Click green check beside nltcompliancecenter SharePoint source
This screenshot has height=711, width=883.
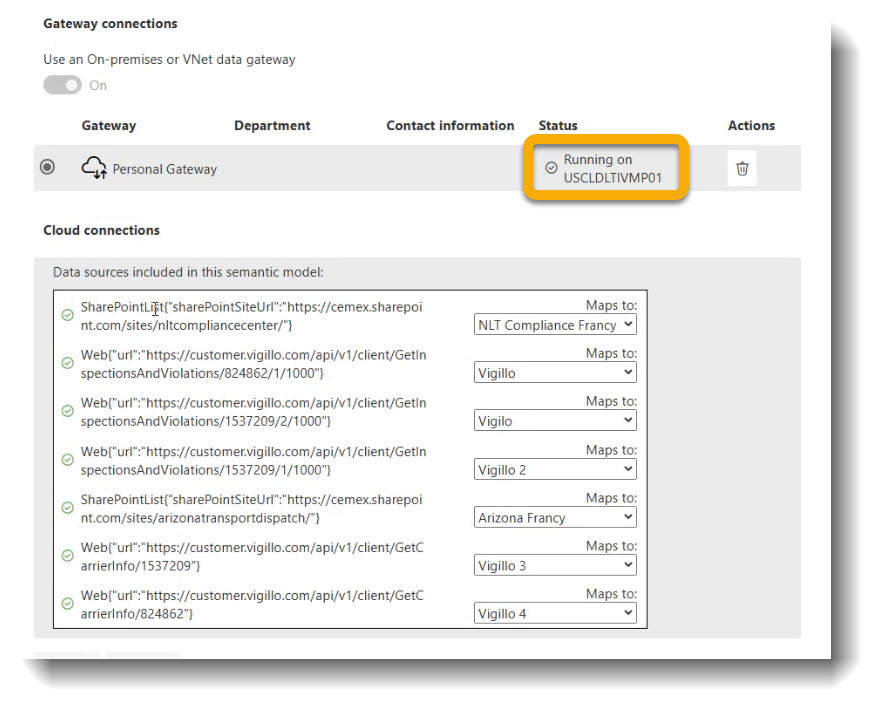point(68,315)
